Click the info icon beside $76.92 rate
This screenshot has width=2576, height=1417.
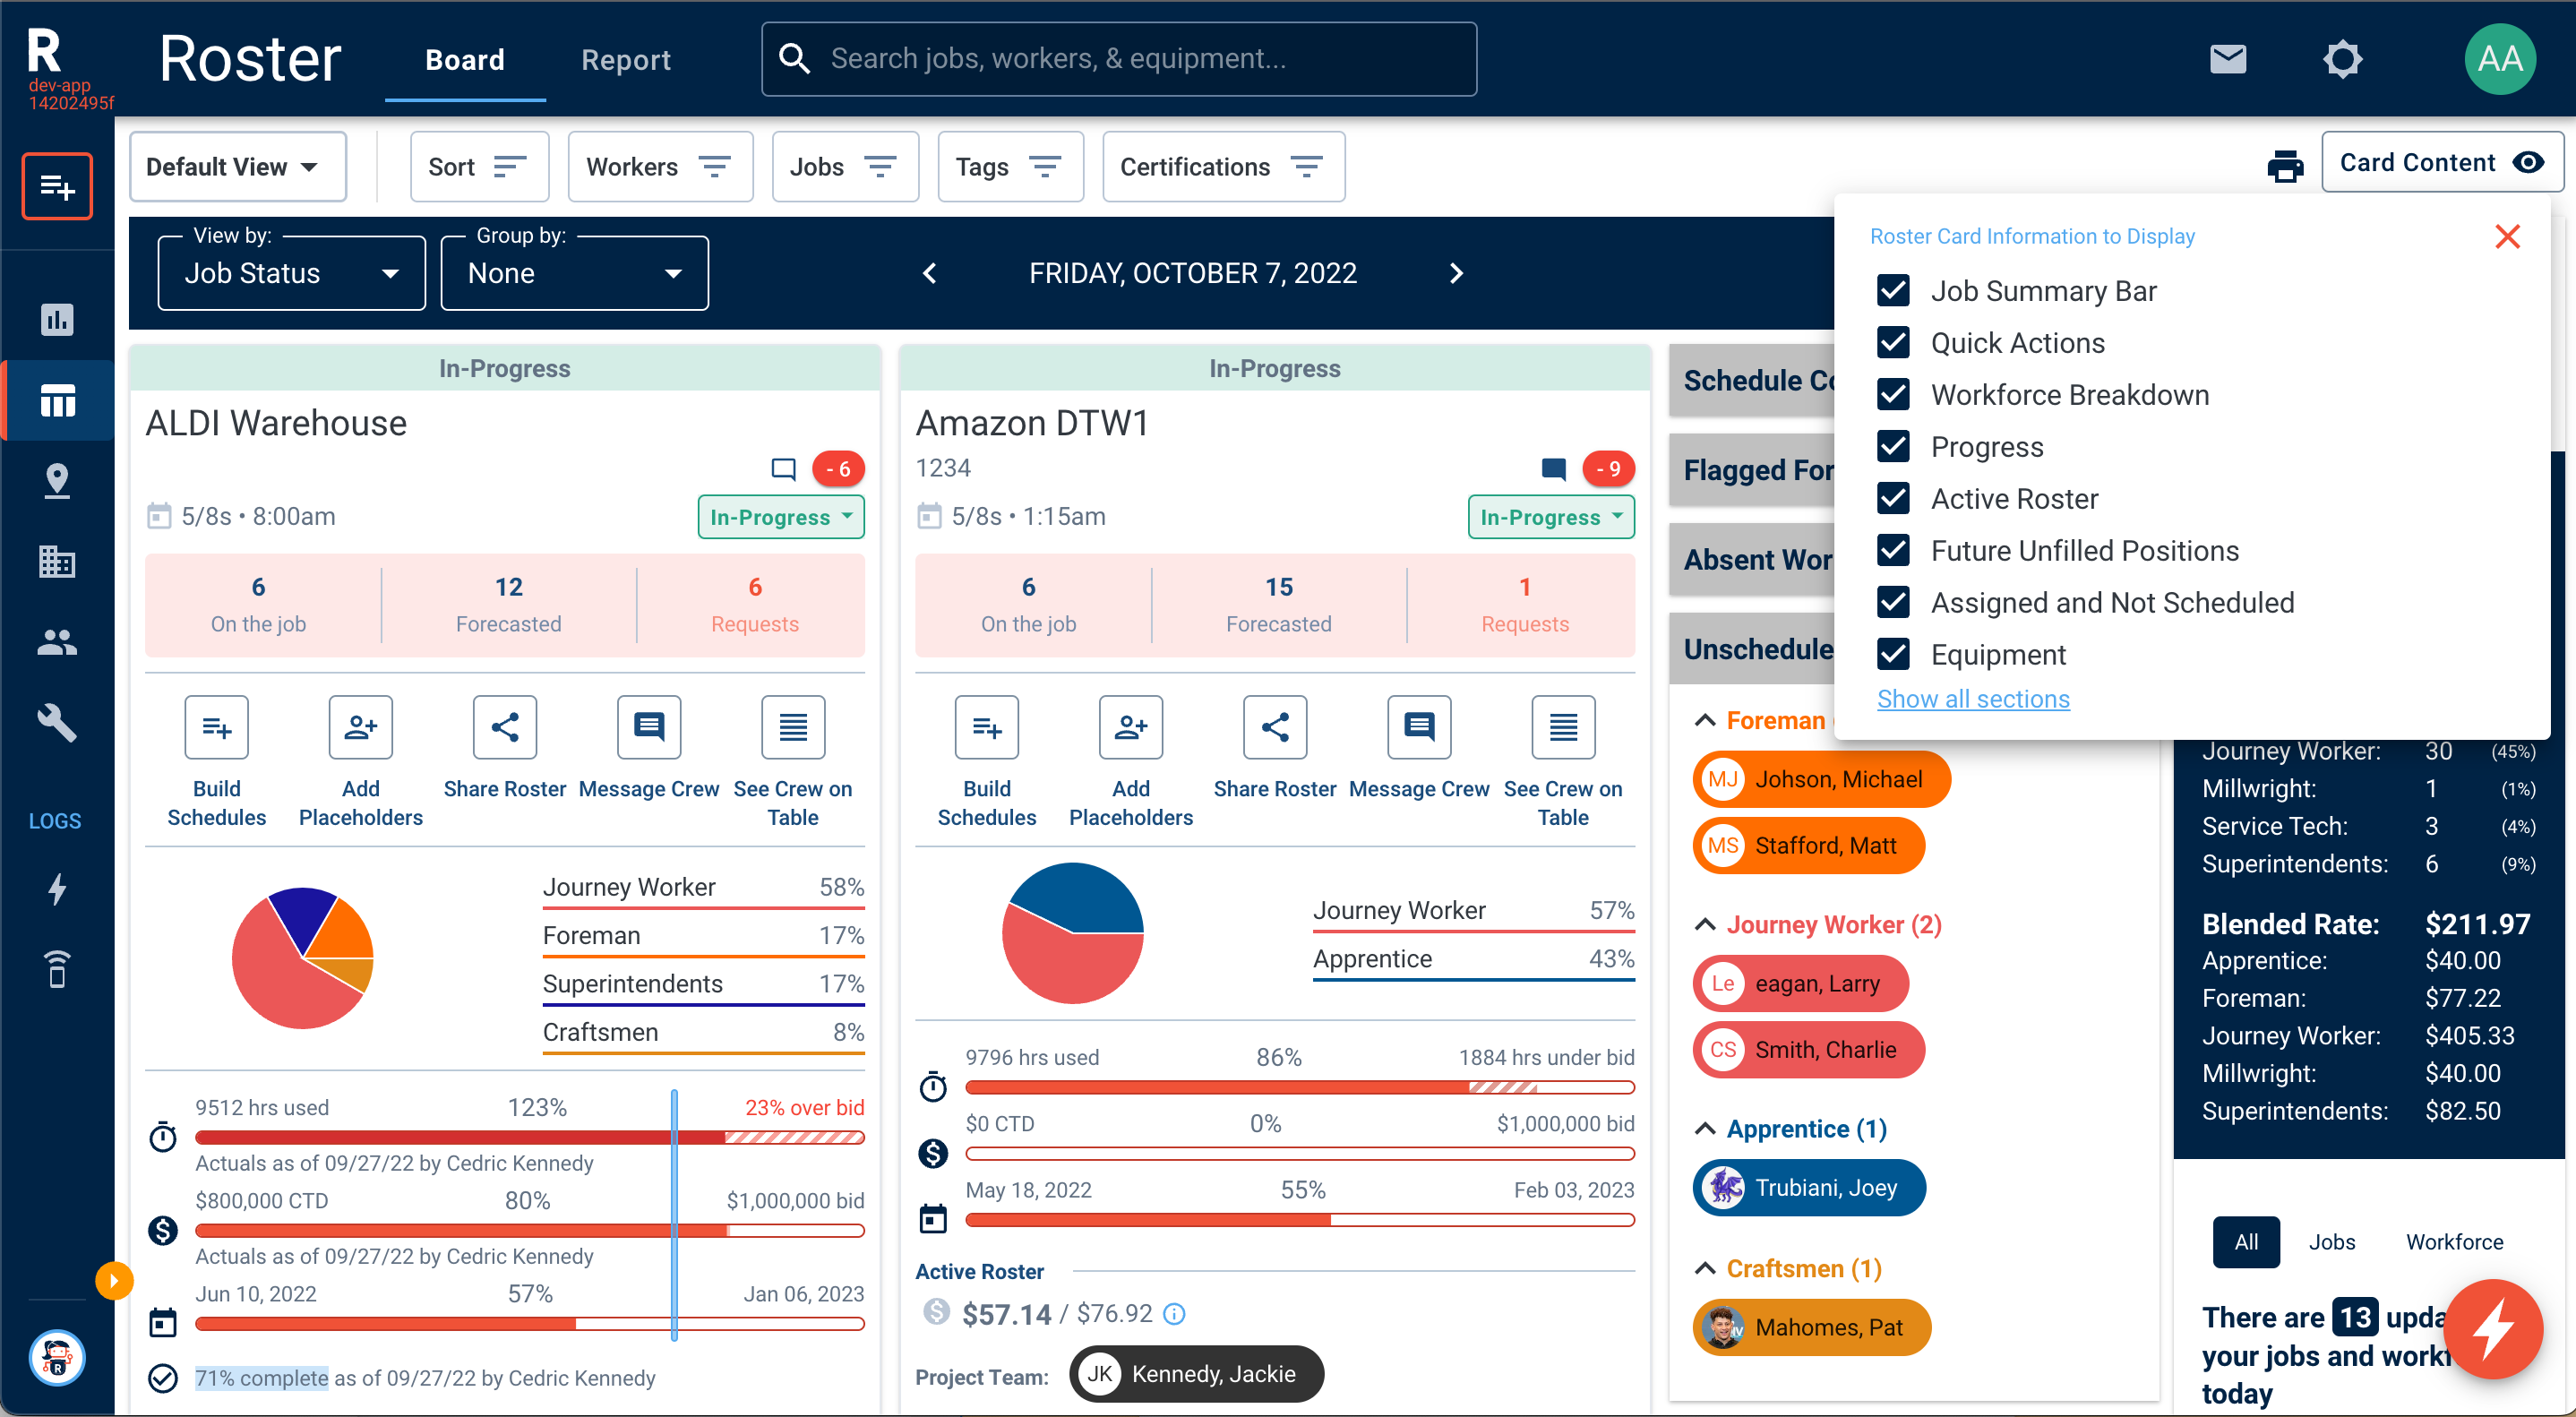[1175, 1314]
